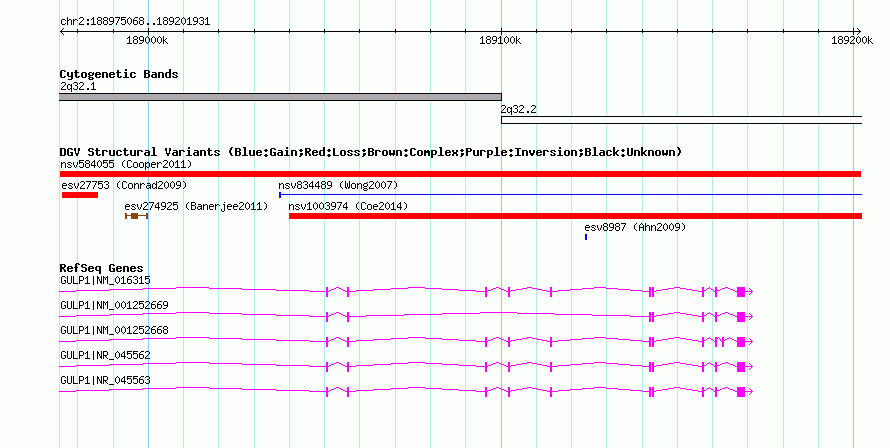Click the chr2:188975068..189201931 coordinate label

tap(135, 22)
